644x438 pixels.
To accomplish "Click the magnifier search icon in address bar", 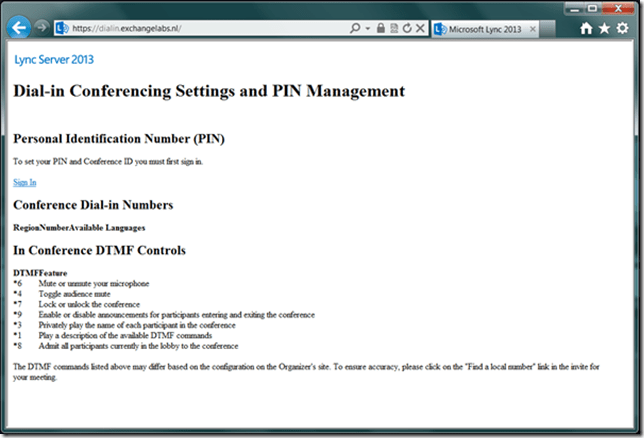I will coord(356,28).
